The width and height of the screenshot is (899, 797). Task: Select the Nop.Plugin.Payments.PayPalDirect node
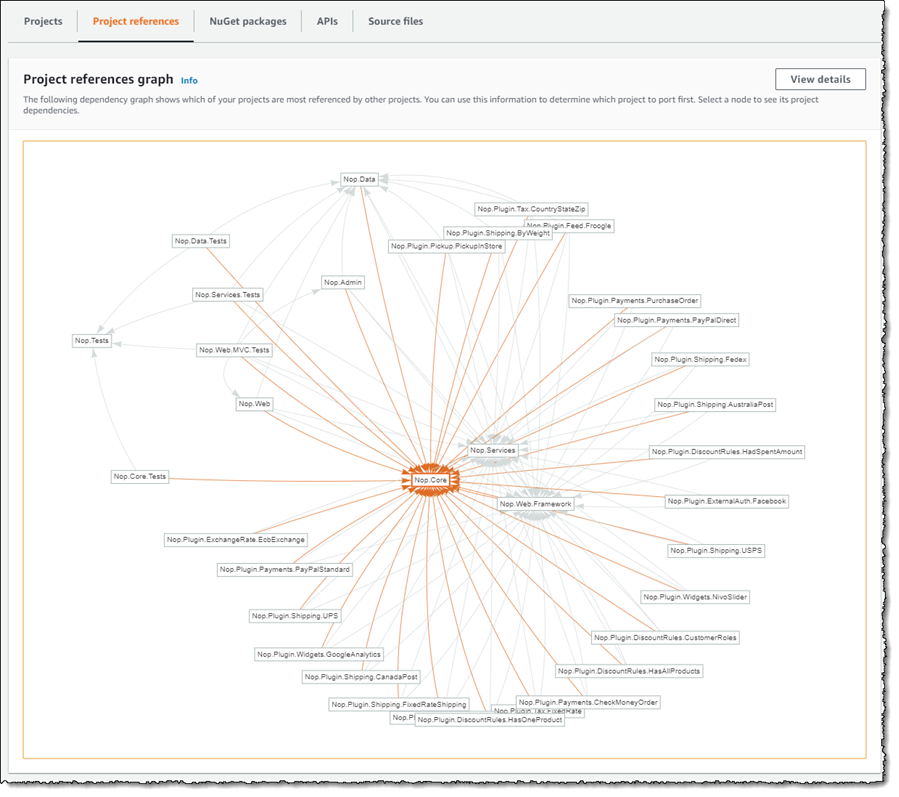[676, 320]
